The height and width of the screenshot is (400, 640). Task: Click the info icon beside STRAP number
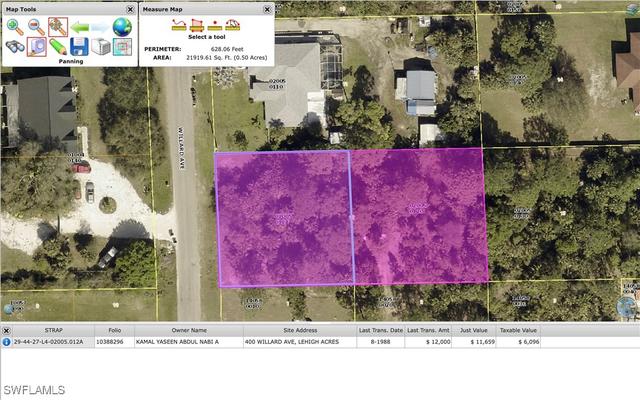7,342
